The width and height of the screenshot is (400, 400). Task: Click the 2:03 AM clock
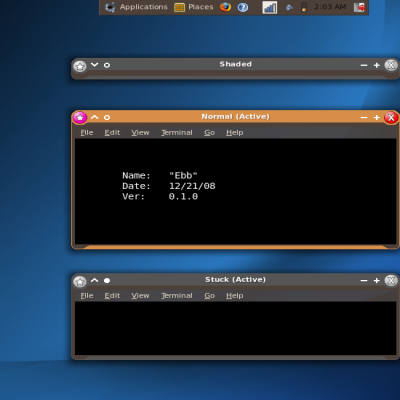tap(330, 7)
